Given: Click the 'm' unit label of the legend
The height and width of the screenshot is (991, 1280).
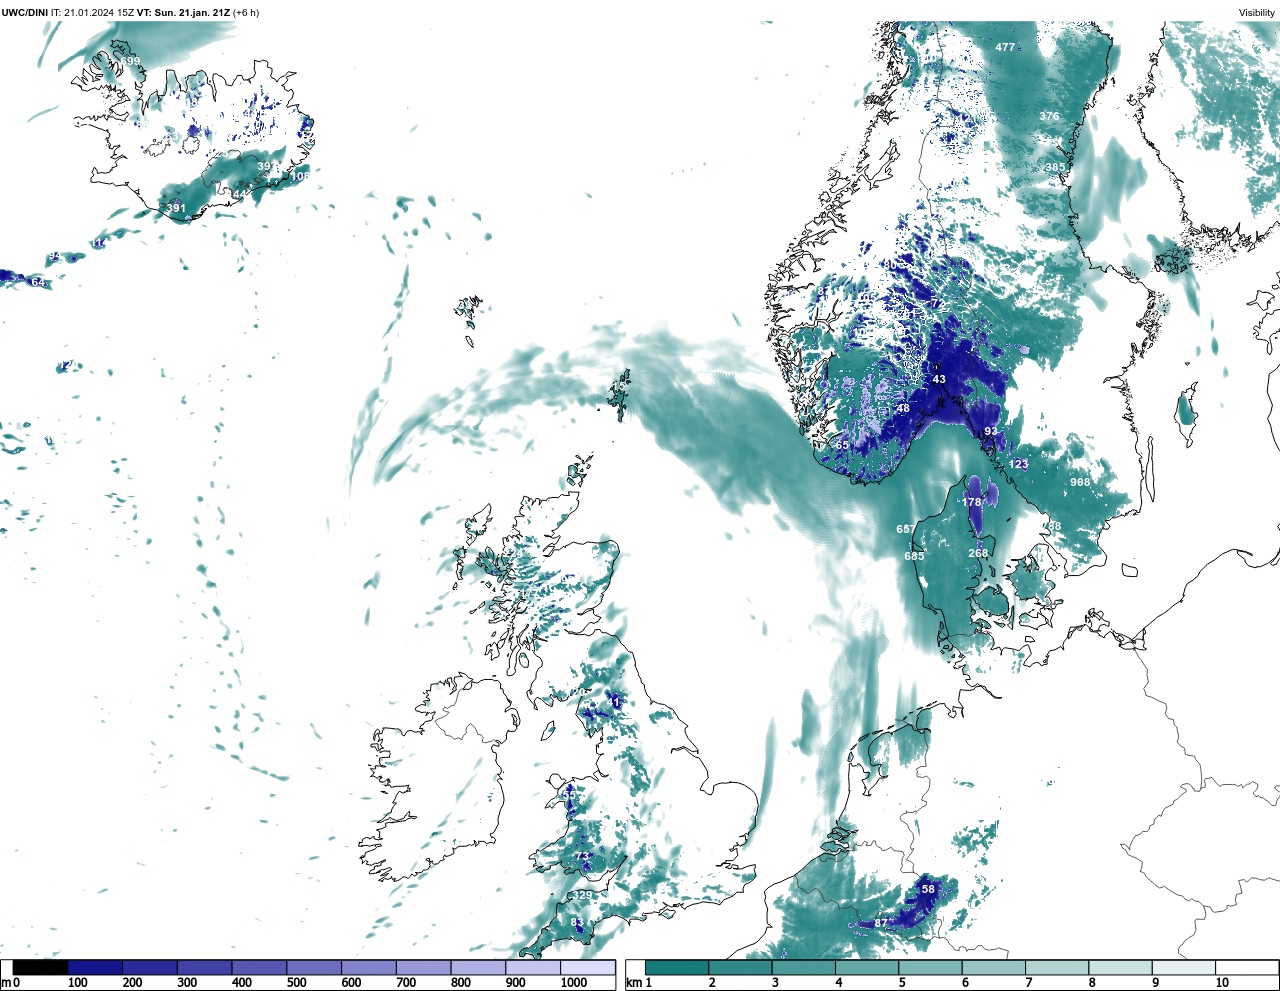Looking at the screenshot, I should (x=6, y=983).
